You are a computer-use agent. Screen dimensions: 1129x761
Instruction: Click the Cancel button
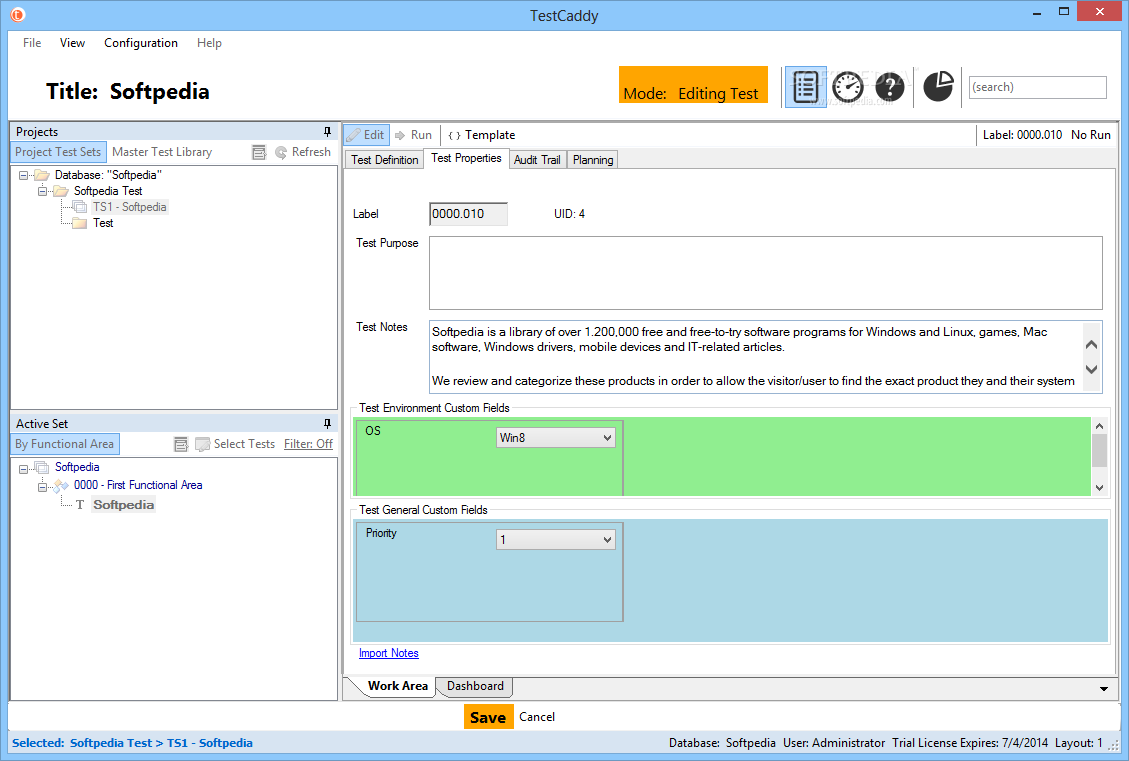coord(537,717)
